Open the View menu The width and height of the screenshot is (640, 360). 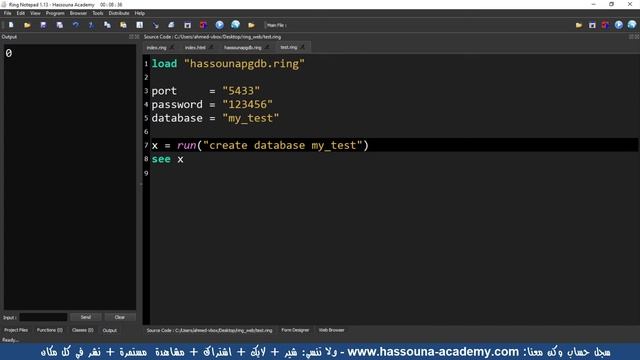click(x=35, y=13)
